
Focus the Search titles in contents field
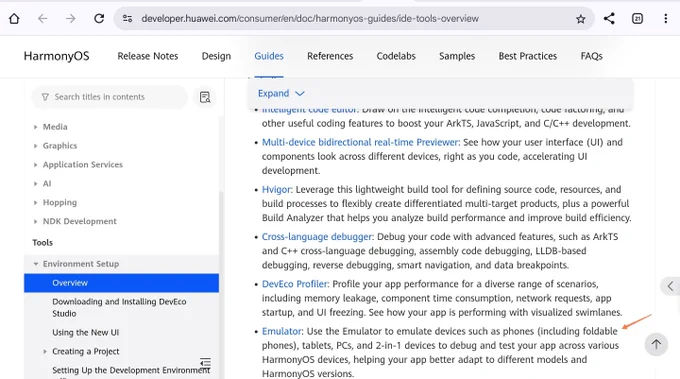[x=110, y=97]
